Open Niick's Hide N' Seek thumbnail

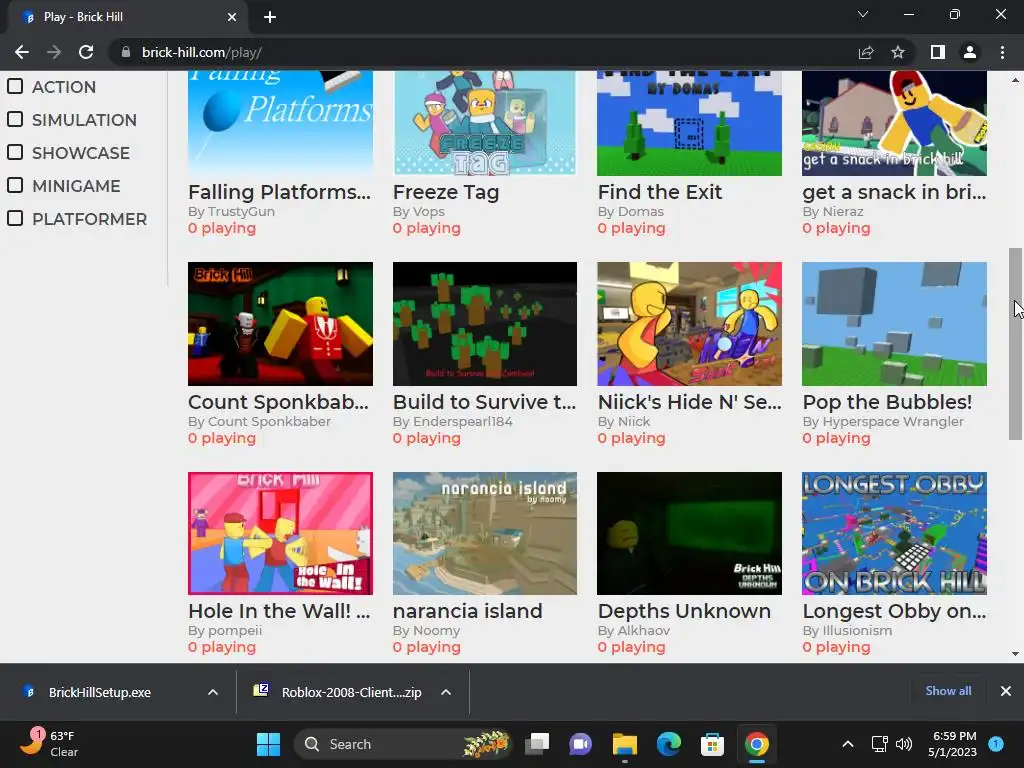(x=689, y=324)
